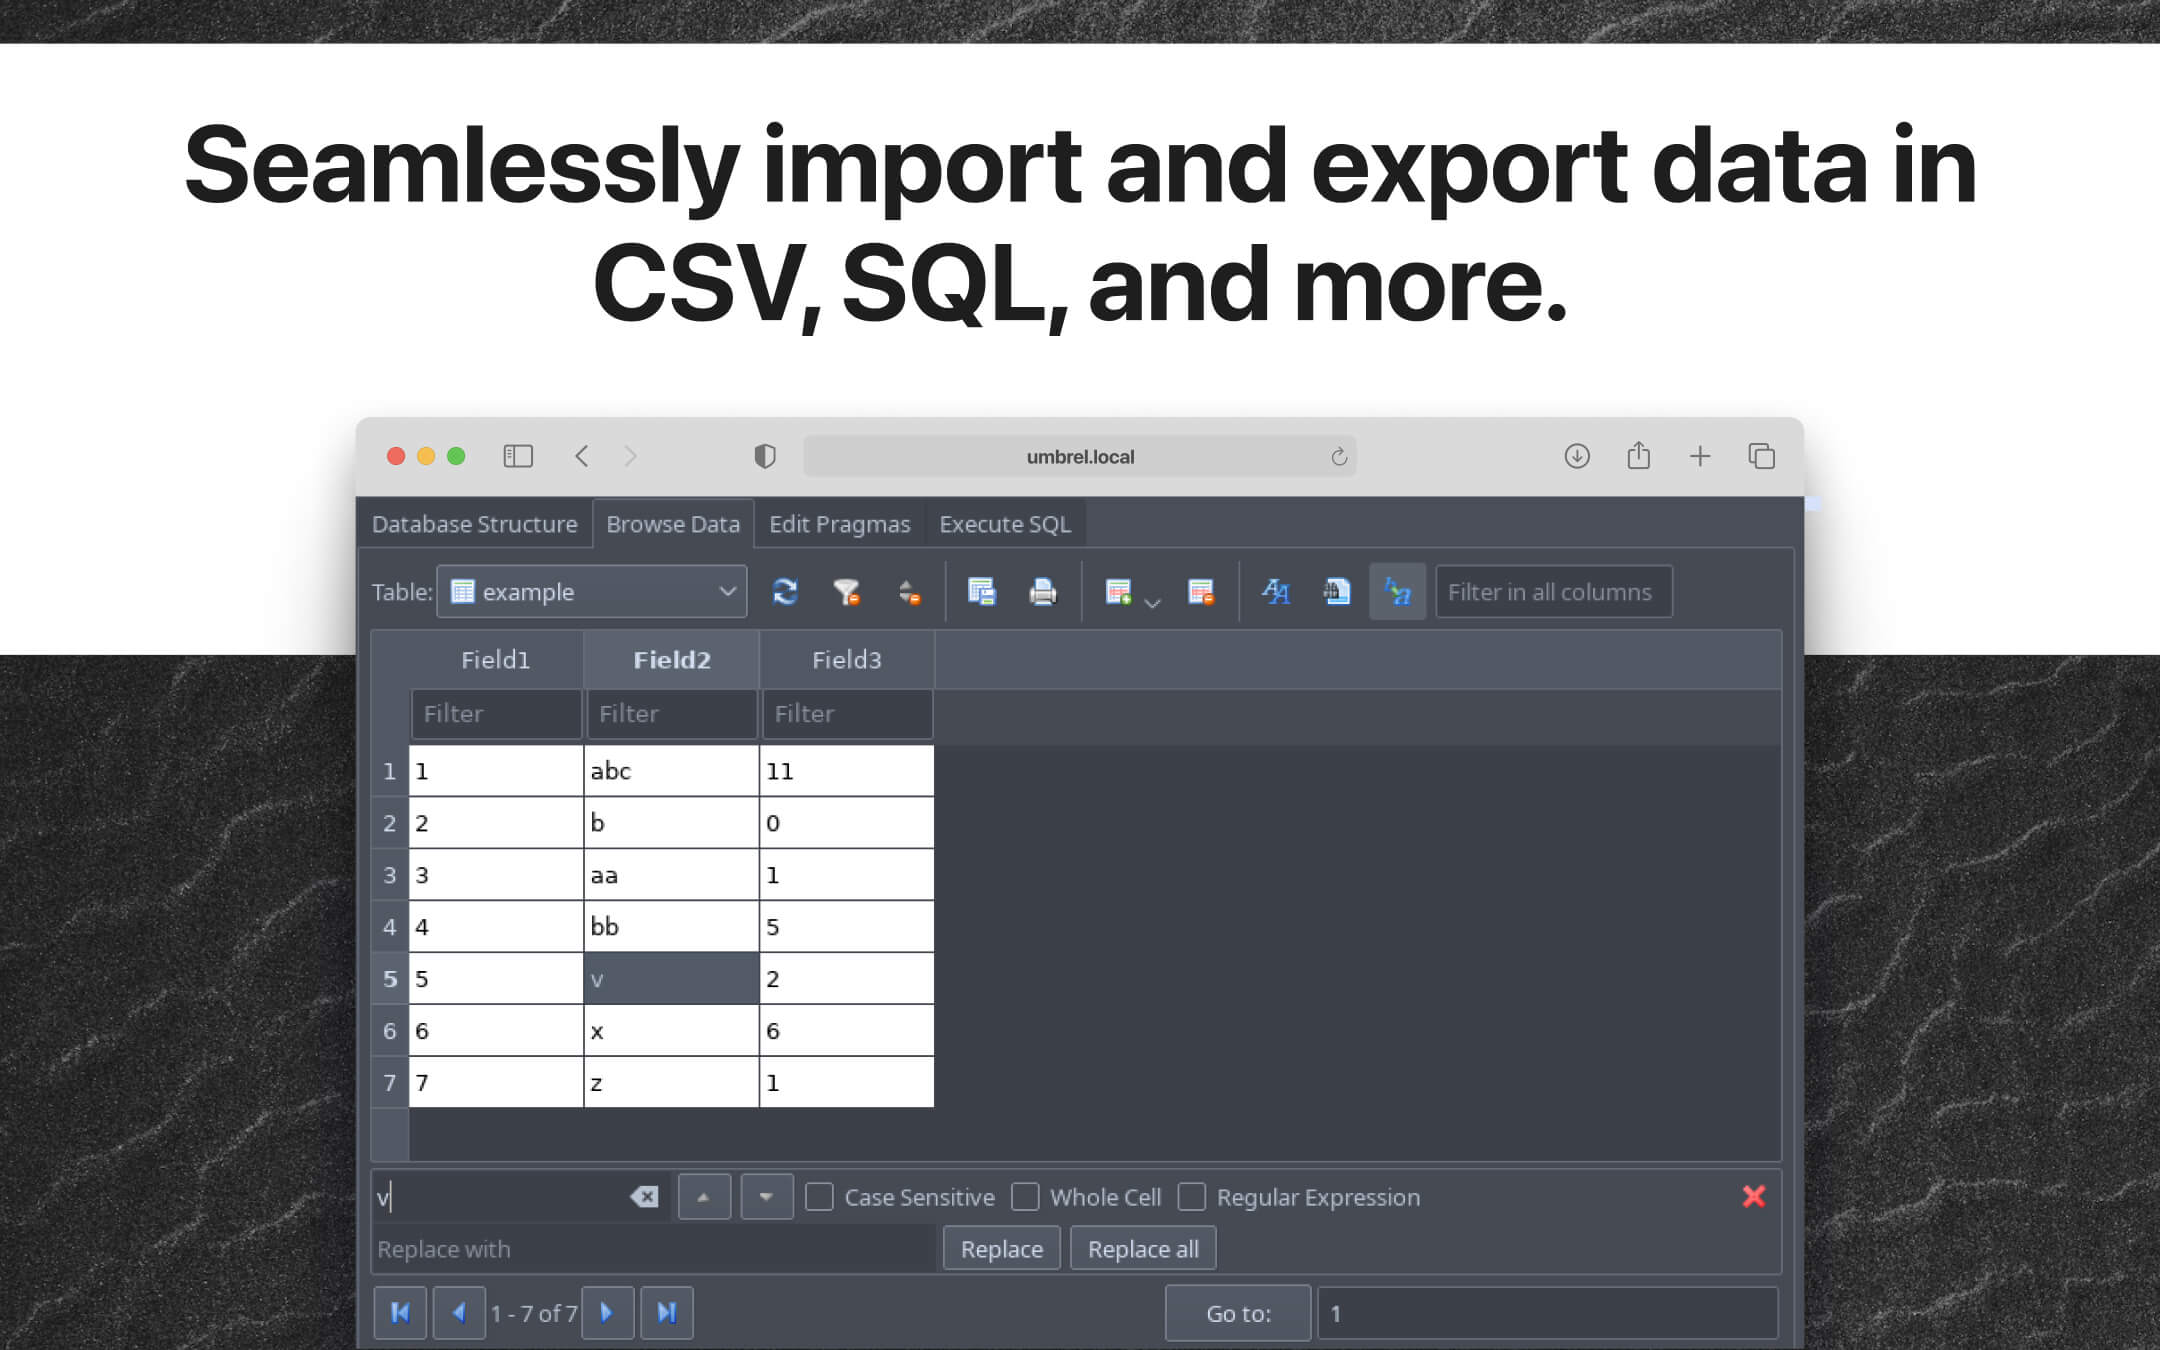Enable Regular Expression searching

(x=1192, y=1196)
